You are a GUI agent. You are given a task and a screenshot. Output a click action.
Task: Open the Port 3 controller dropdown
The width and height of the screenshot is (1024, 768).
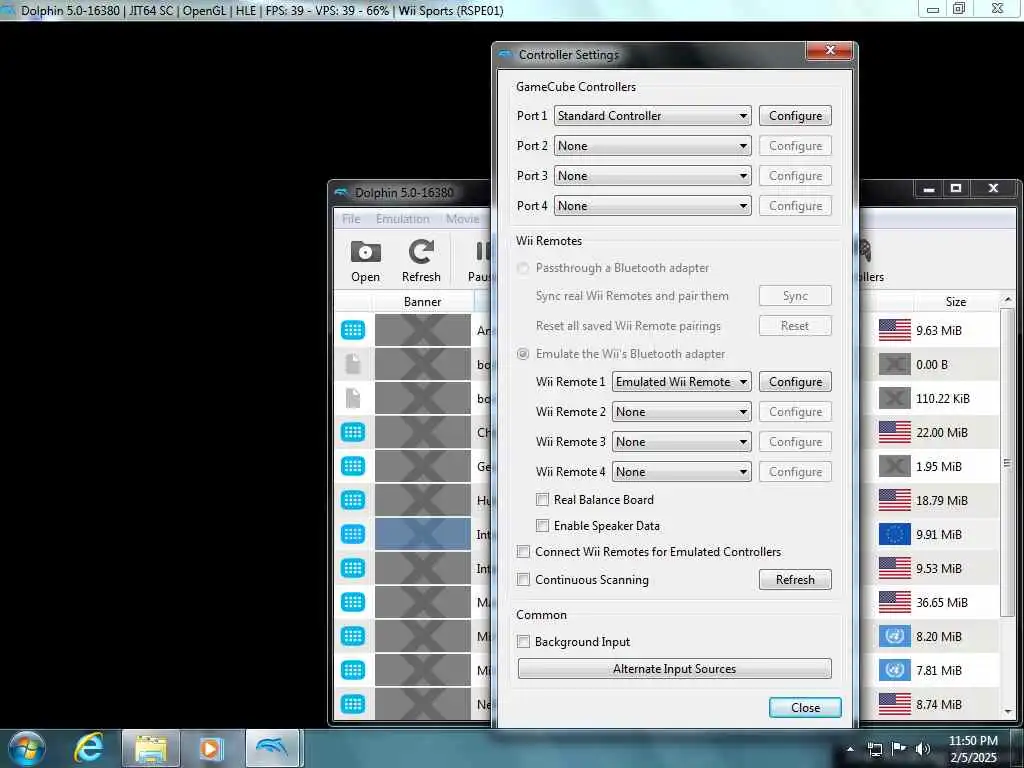click(x=652, y=176)
